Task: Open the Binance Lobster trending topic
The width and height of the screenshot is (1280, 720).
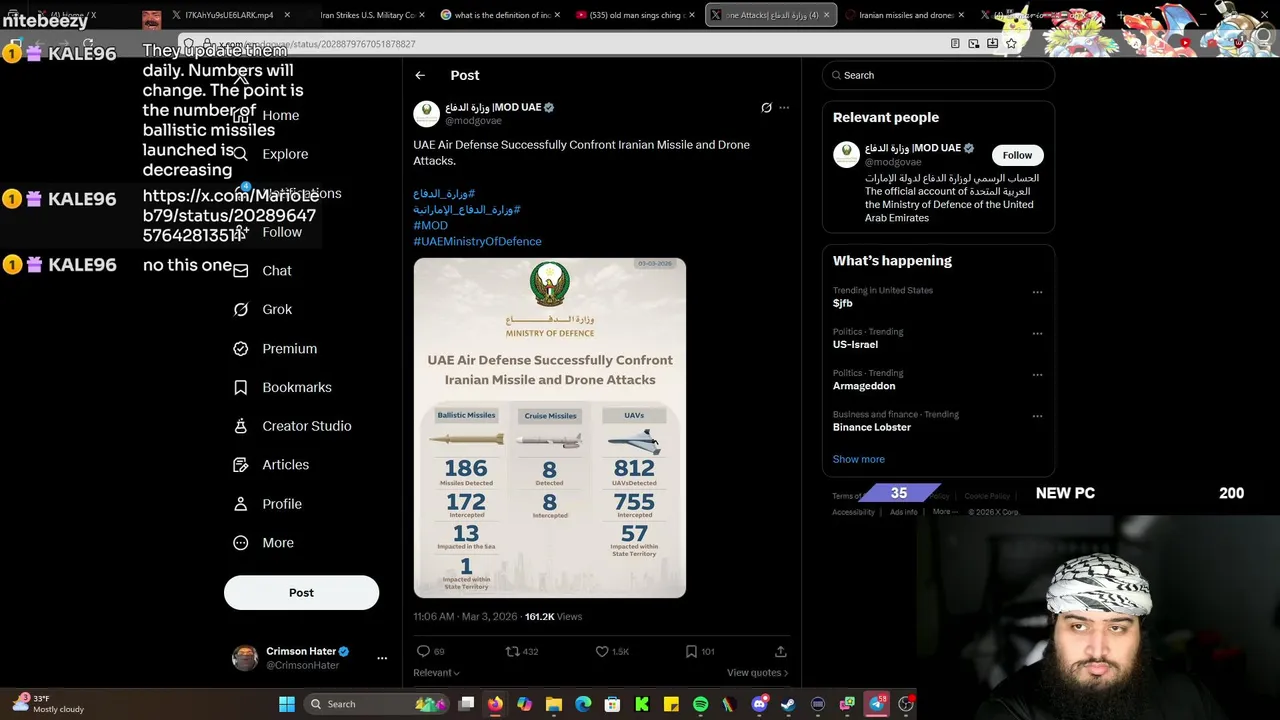Action: [871, 427]
